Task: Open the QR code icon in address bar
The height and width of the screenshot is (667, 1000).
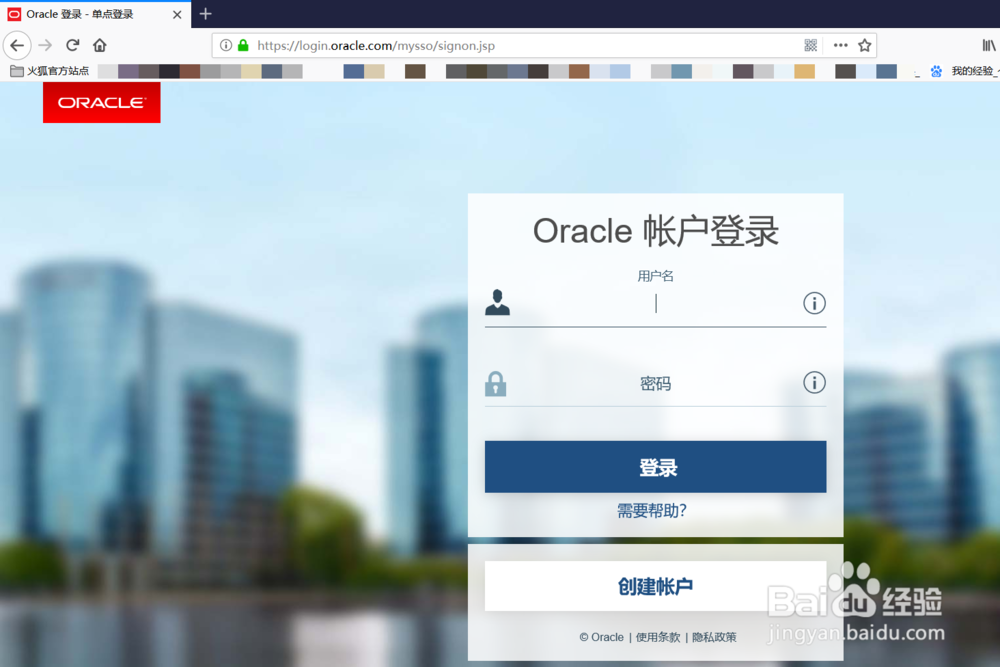Action: tap(811, 45)
